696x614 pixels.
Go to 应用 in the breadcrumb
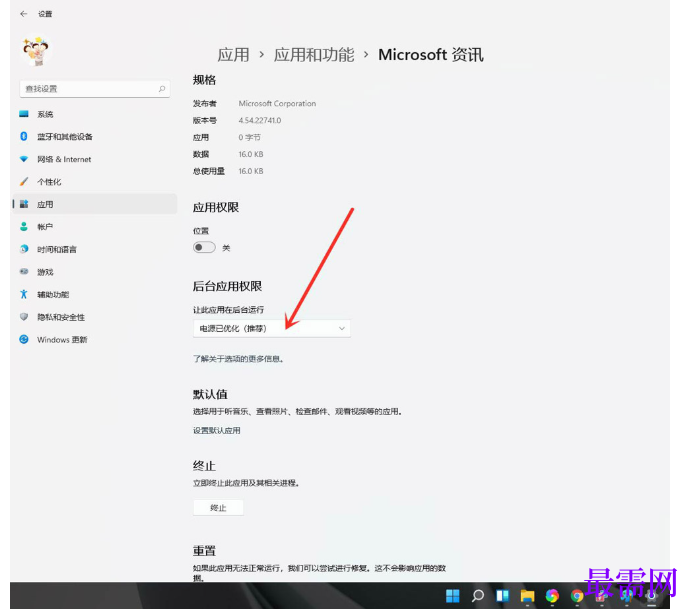coord(233,55)
